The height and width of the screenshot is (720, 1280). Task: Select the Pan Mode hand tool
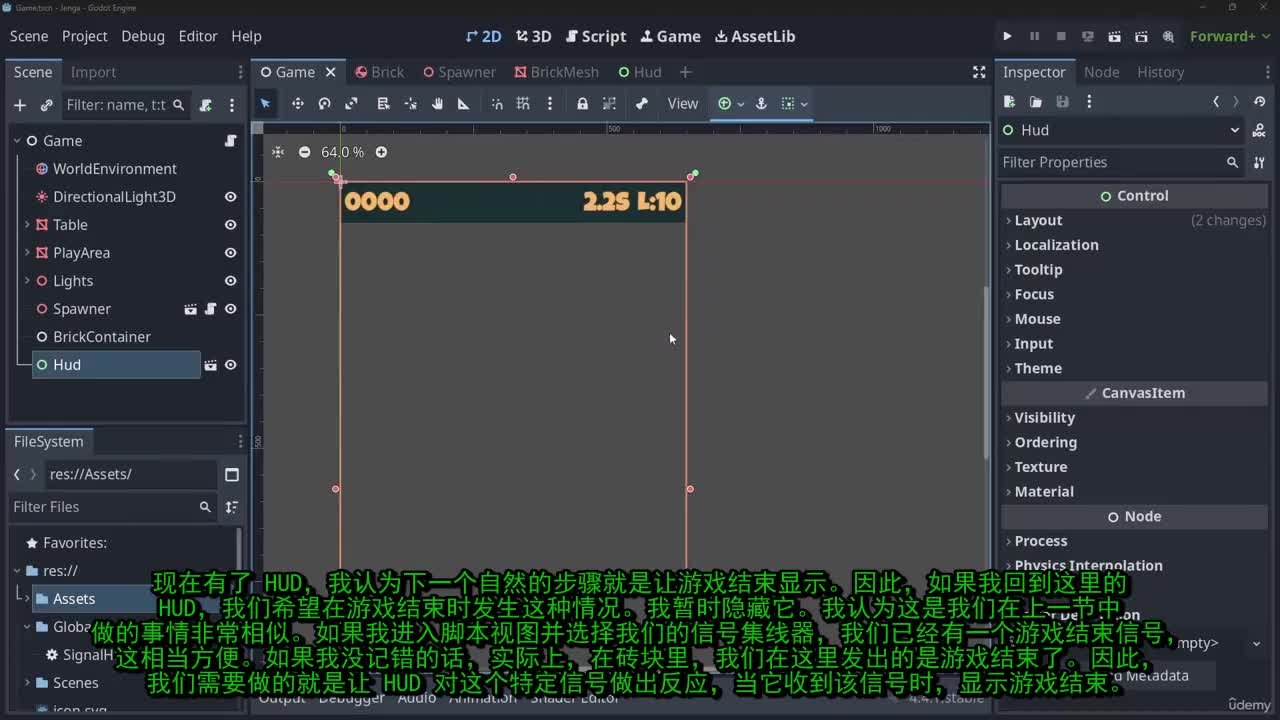point(437,104)
